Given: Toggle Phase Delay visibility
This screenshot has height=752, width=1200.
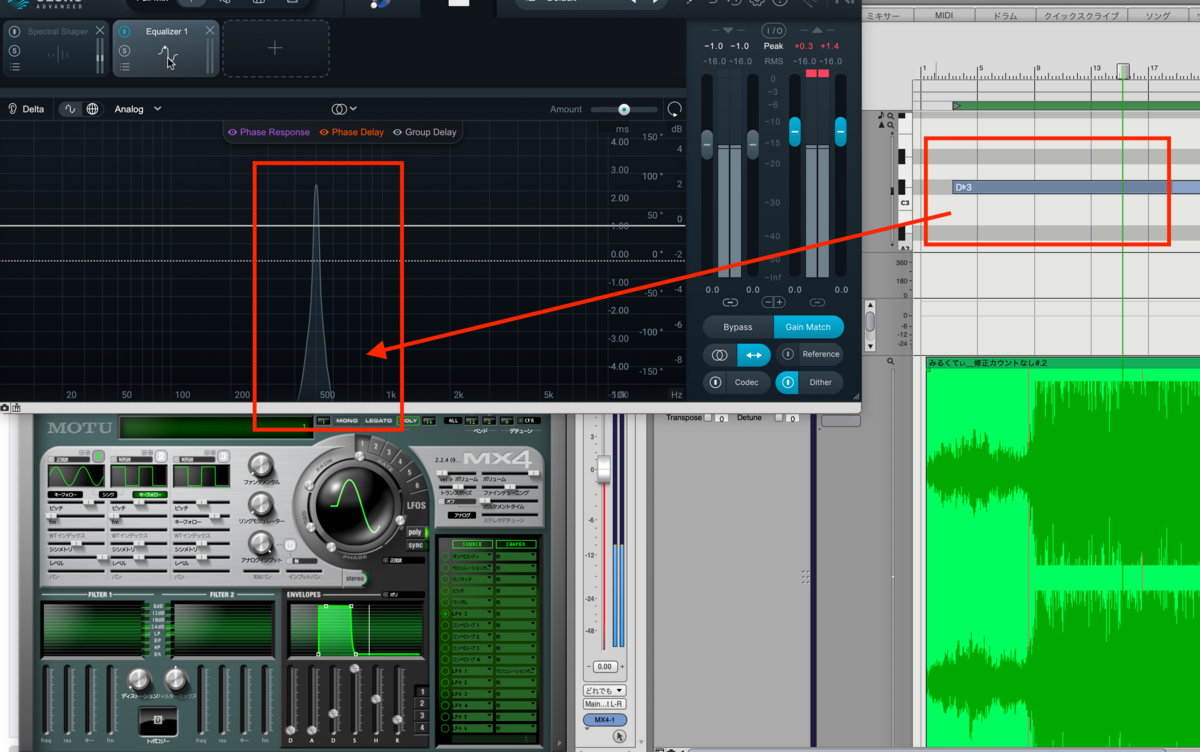Looking at the screenshot, I should (351, 132).
